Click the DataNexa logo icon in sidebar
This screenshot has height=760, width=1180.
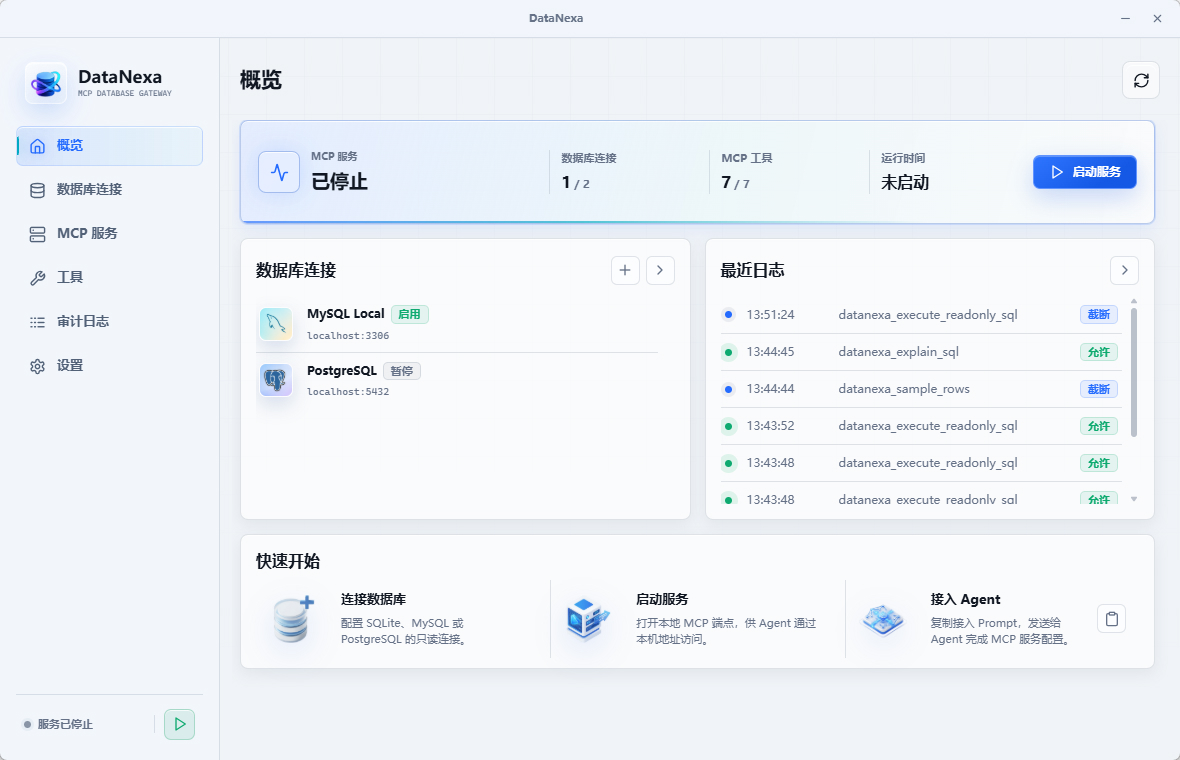pos(46,83)
